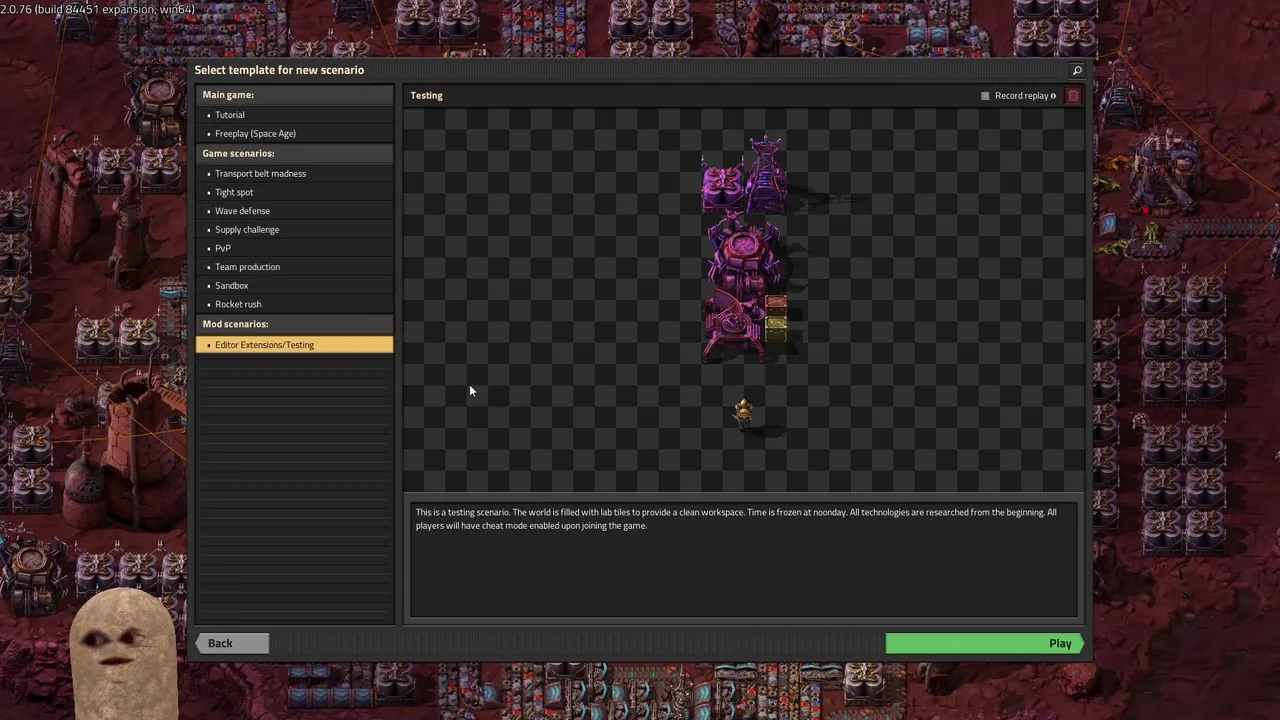Enable the Record replay checkbox
The image size is (1280, 720).
[985, 96]
